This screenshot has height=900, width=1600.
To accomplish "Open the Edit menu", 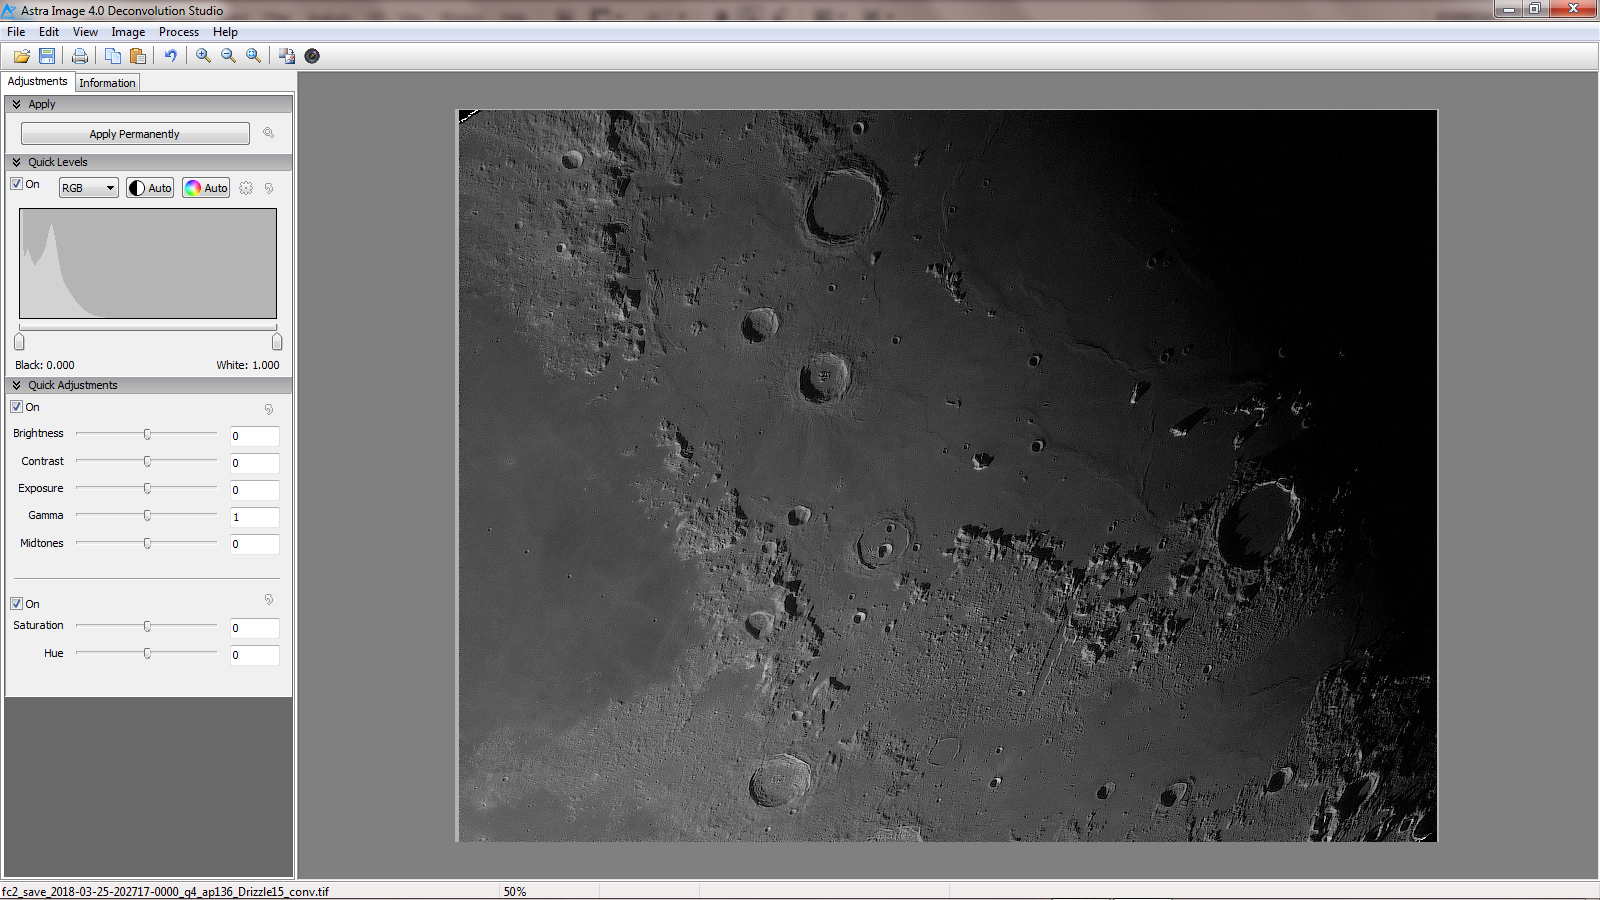I will pyautogui.click(x=49, y=32).
